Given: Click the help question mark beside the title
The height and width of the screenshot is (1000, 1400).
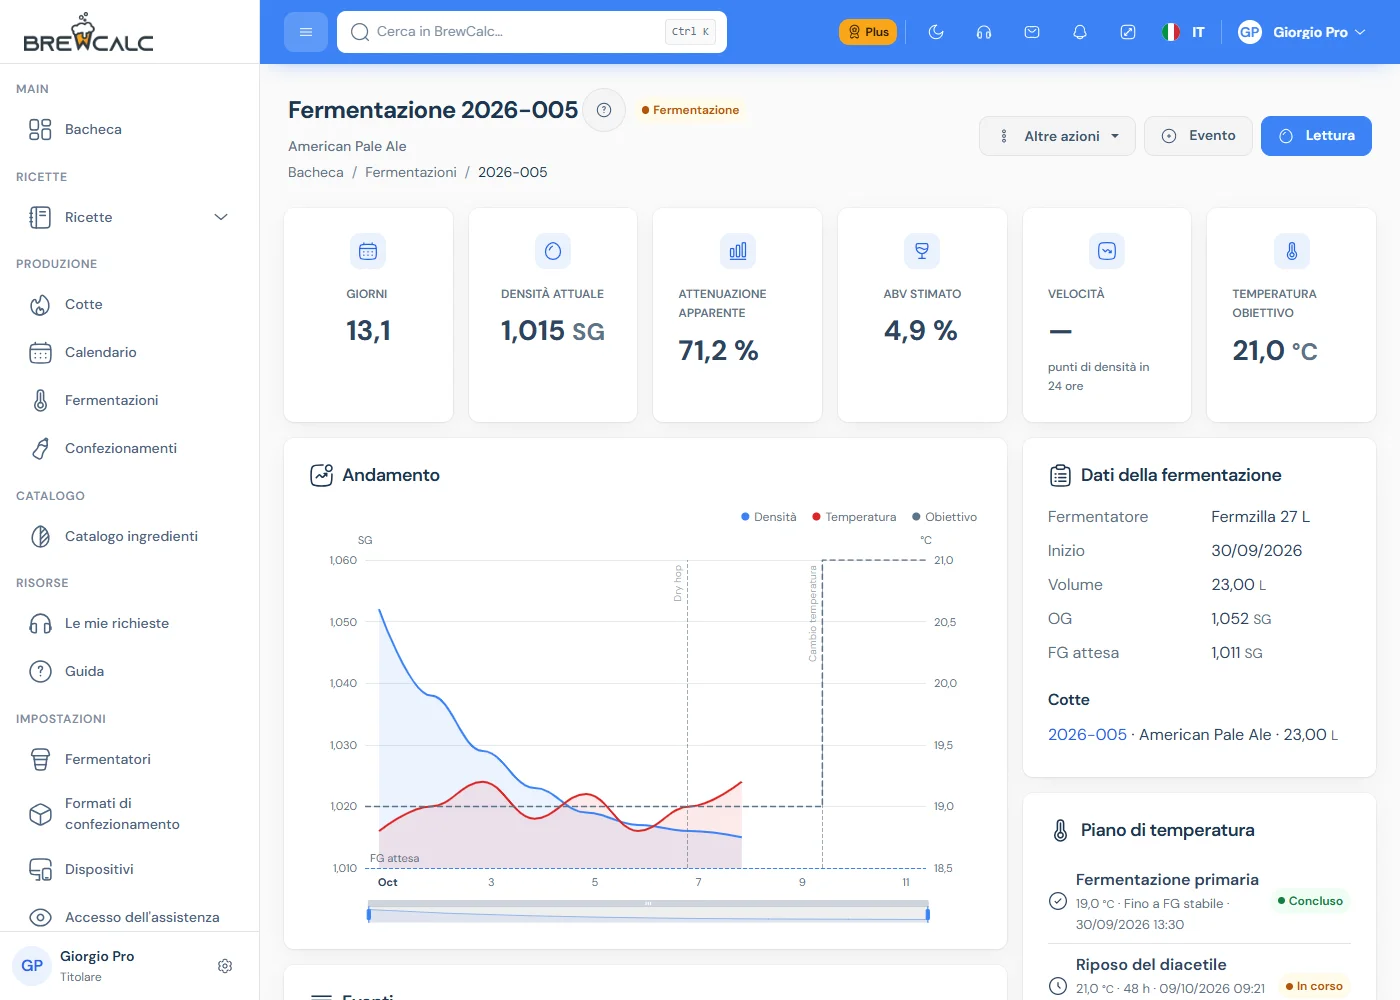Looking at the screenshot, I should (x=604, y=110).
